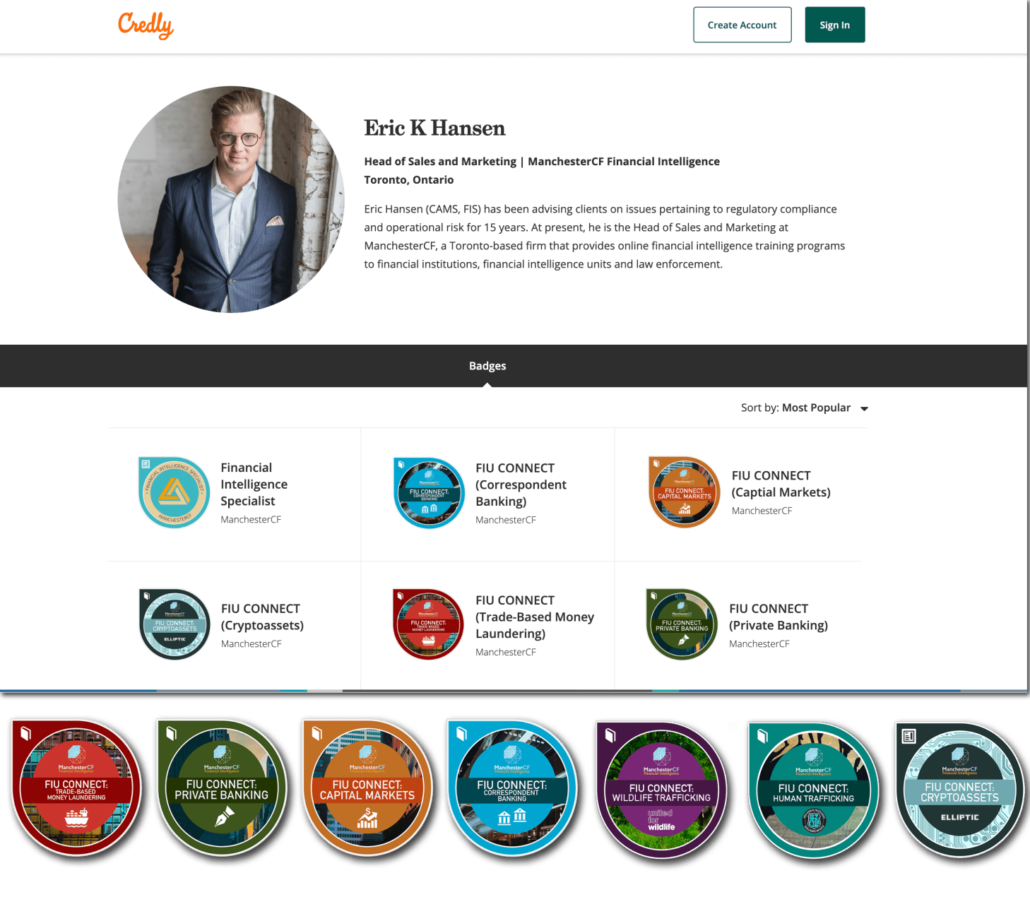Click the Sign In button
This screenshot has height=897, width=1030.
pos(835,25)
